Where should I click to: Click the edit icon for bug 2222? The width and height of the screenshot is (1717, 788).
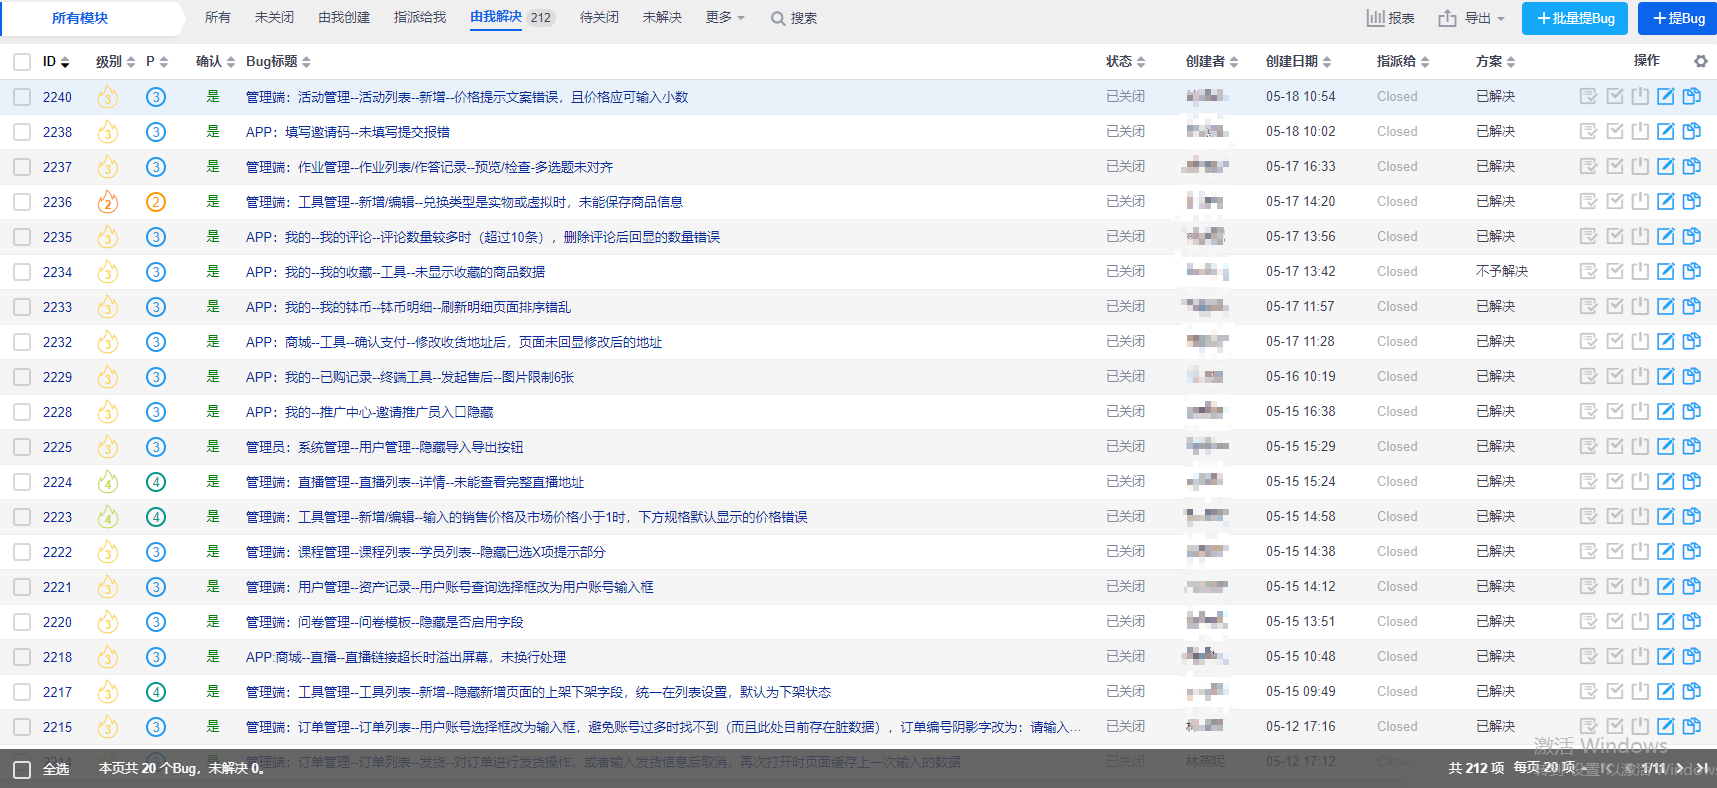coord(1665,552)
